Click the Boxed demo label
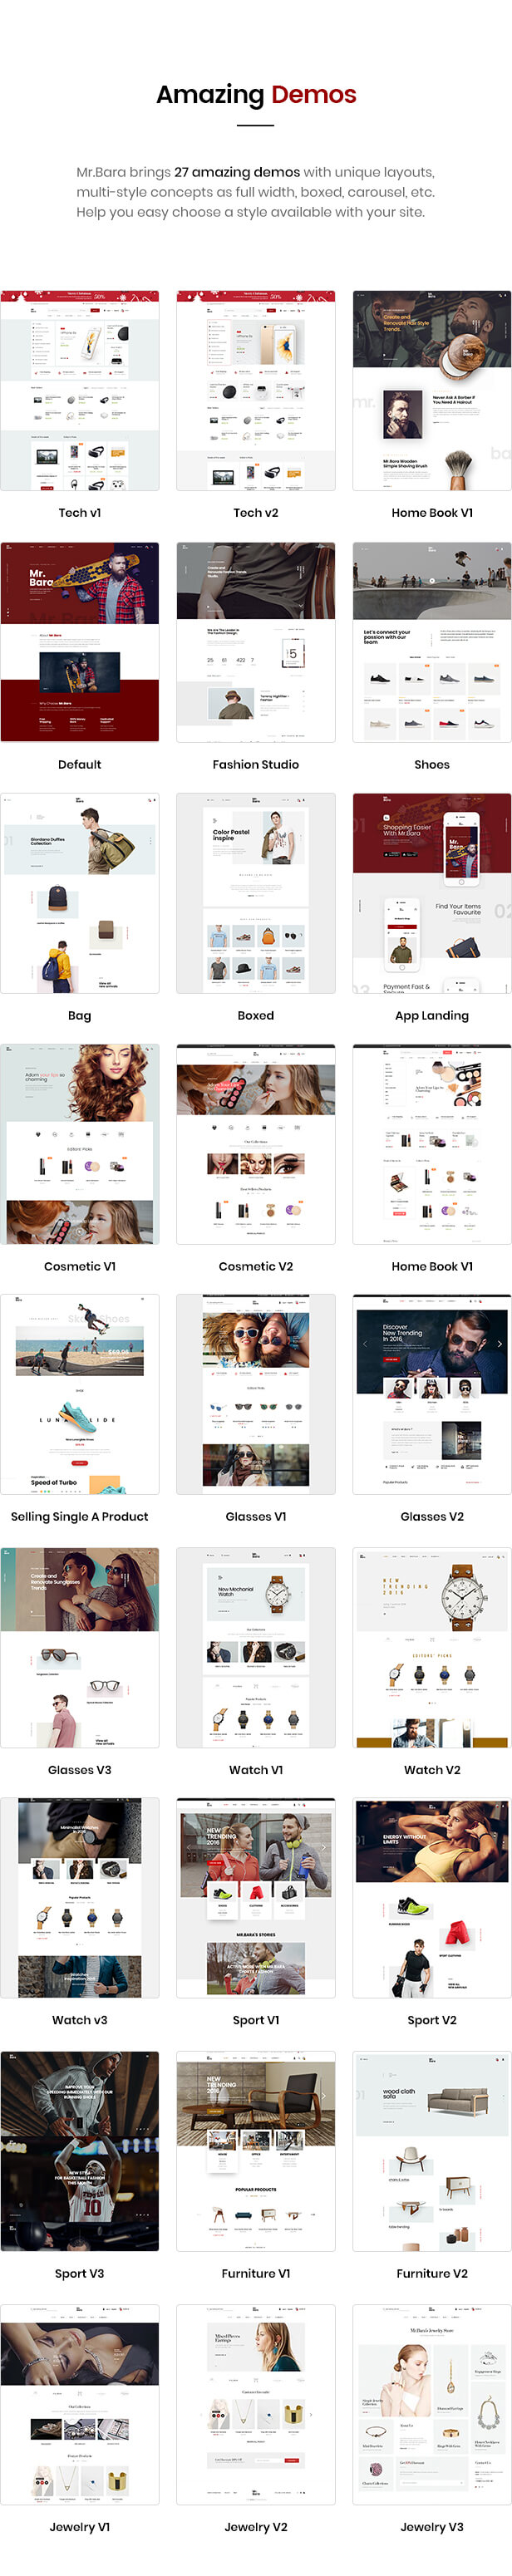Image resolution: width=512 pixels, height=2576 pixels. (256, 1015)
